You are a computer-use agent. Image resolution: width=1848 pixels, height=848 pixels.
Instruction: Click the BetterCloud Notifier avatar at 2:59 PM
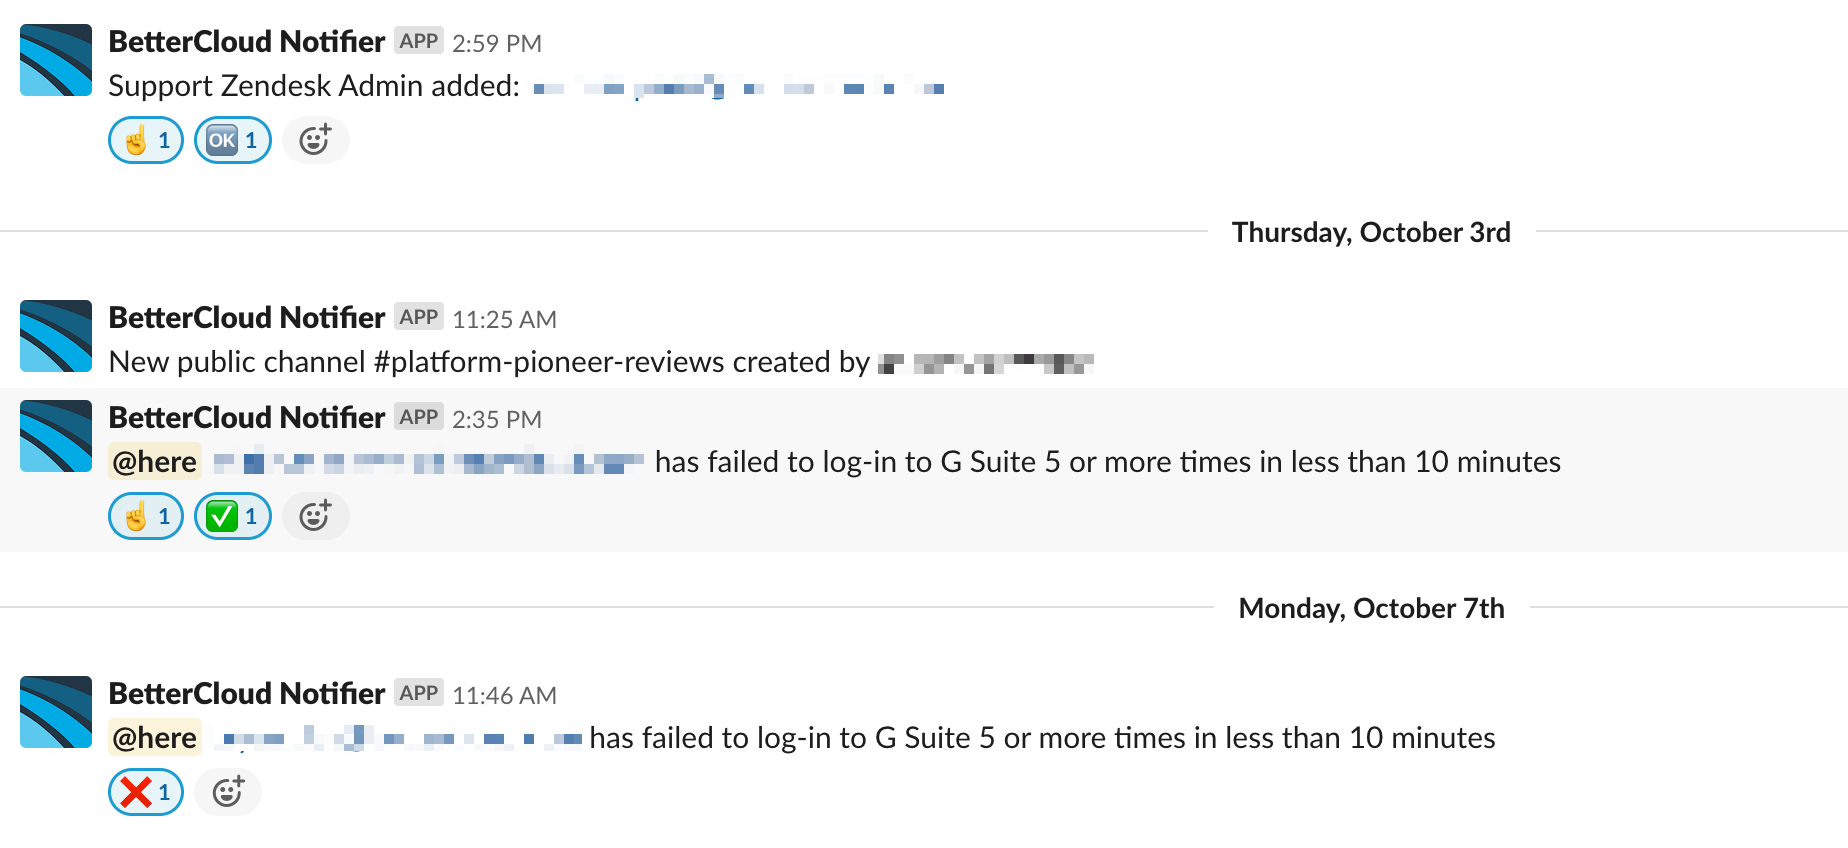pyautogui.click(x=56, y=60)
